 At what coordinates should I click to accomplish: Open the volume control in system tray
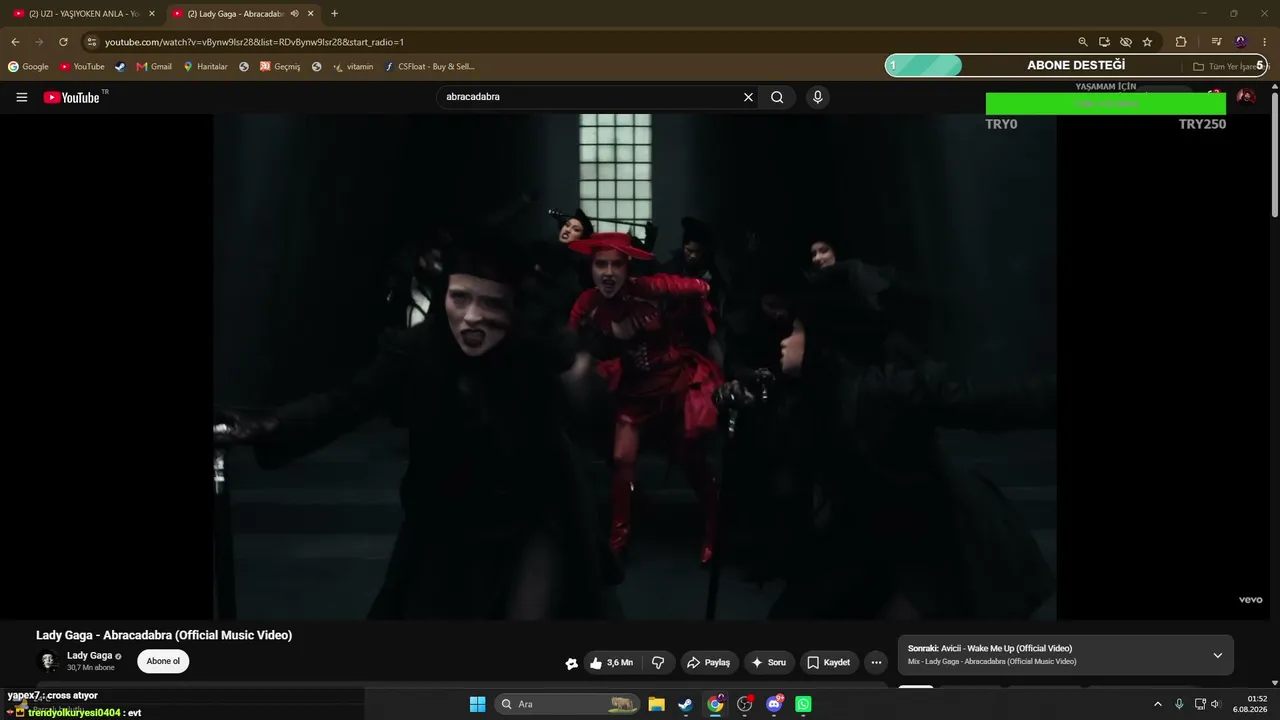[x=1216, y=704]
